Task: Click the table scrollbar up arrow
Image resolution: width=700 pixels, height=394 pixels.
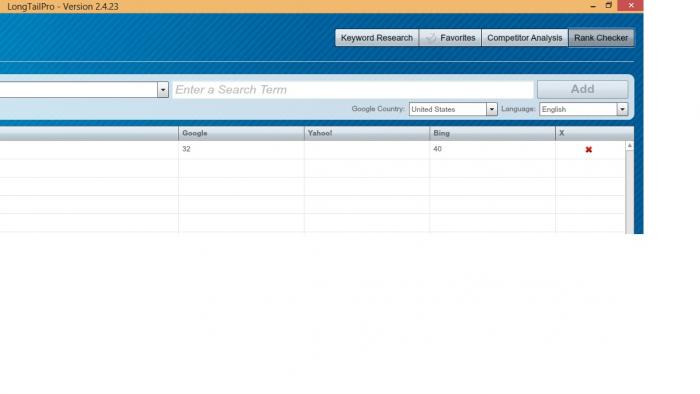Action: (629, 145)
